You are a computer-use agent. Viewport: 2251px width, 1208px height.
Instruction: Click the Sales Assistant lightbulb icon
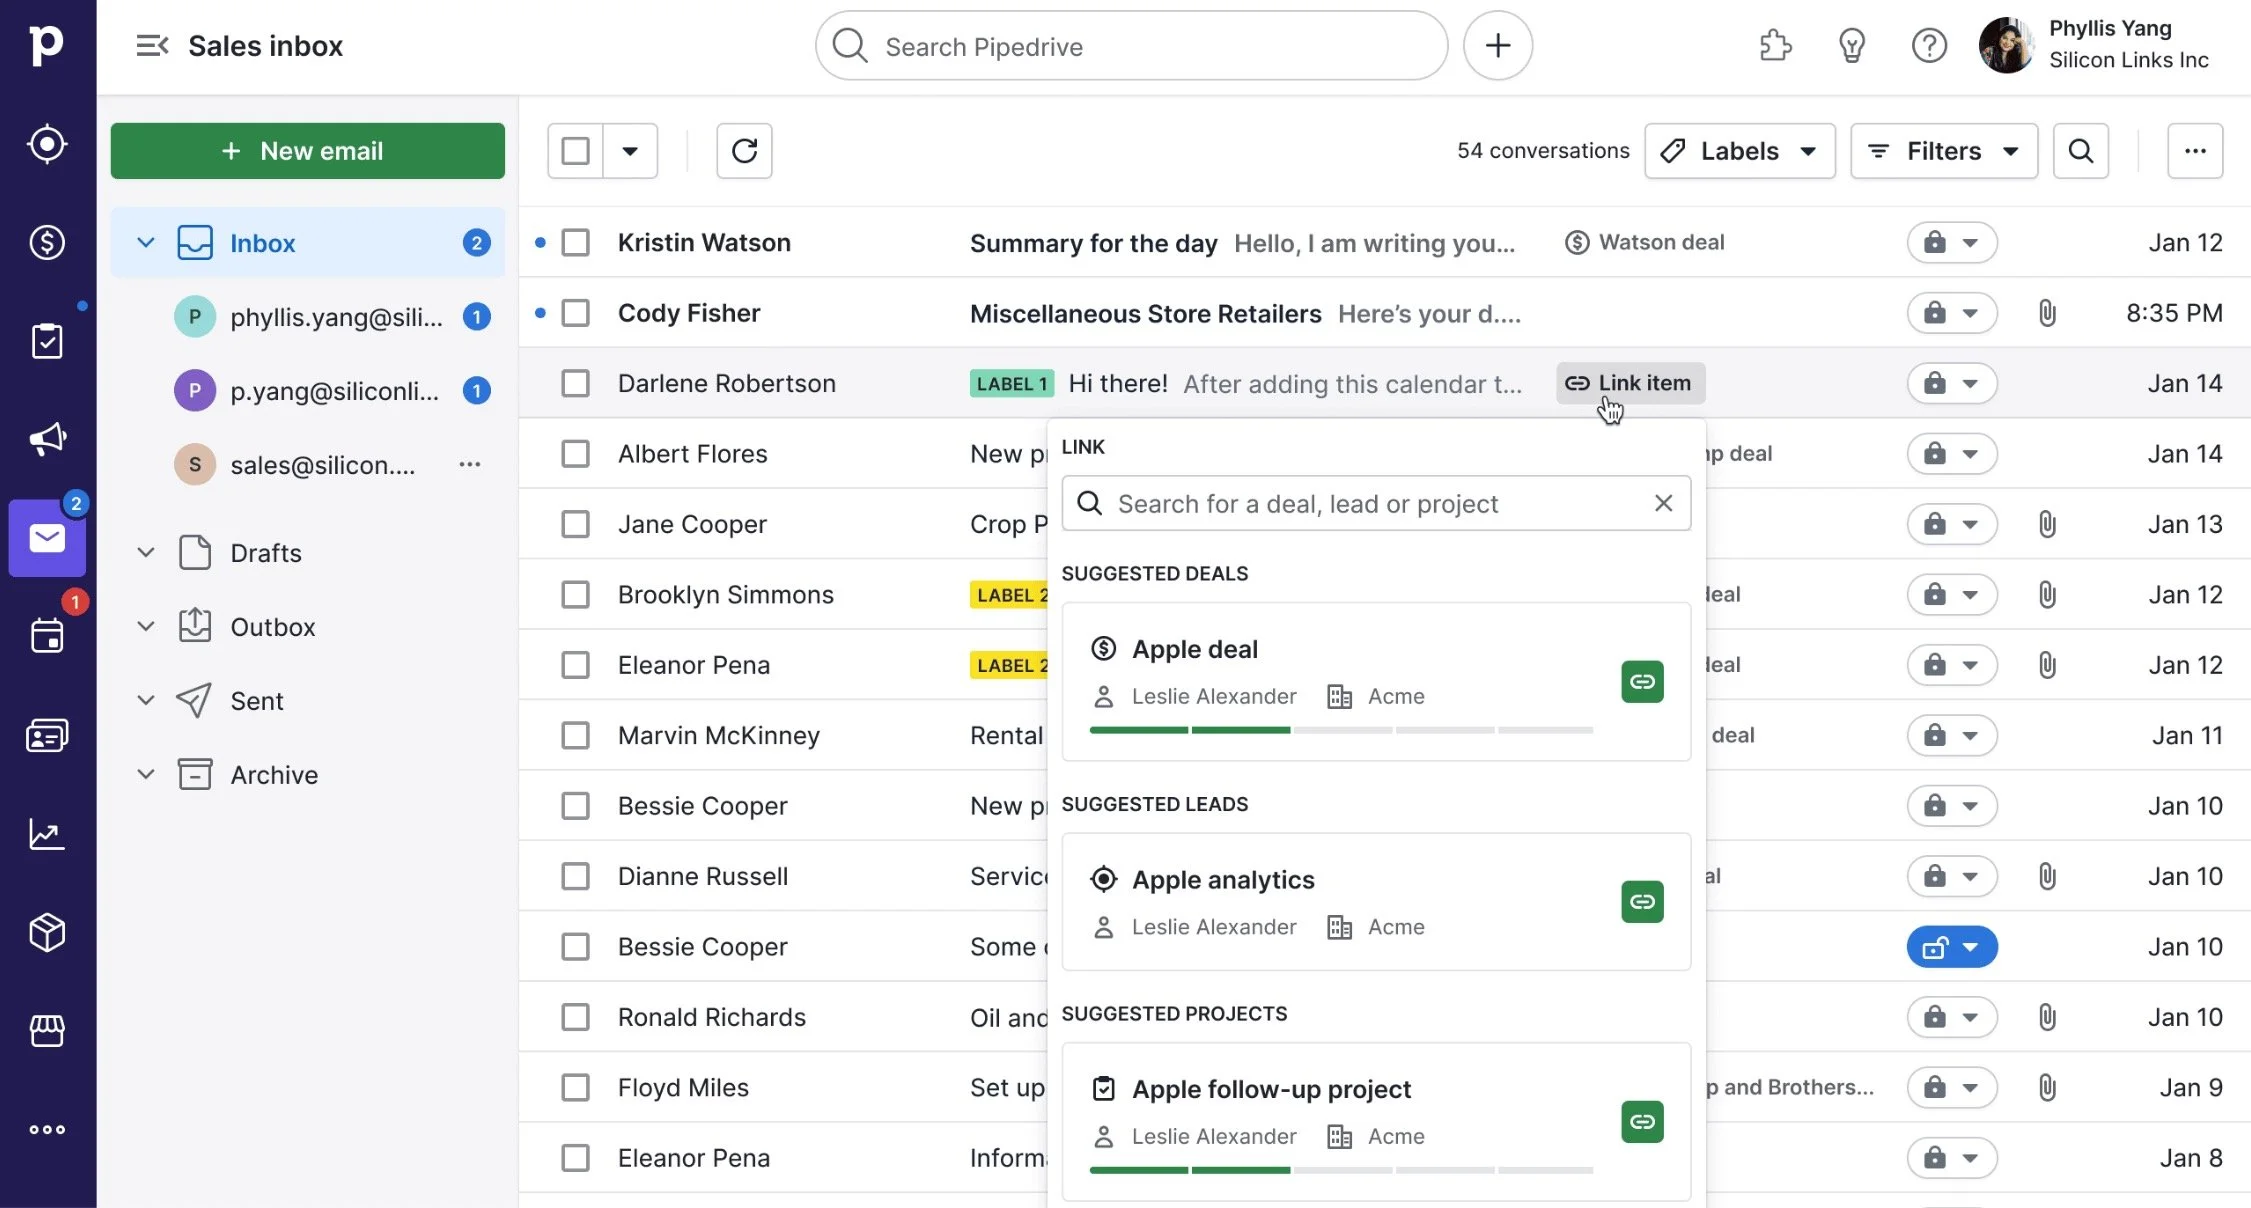click(x=1851, y=46)
